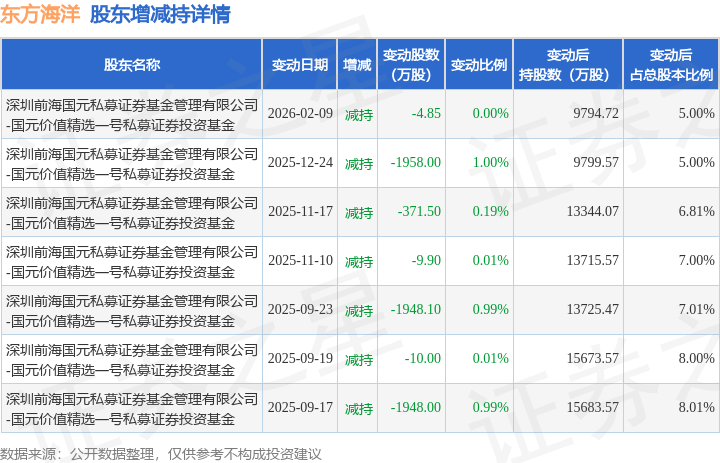Image resolution: width=720 pixels, height=463 pixels.
Task: Click the -1948.10 share change value
Action: click(416, 310)
